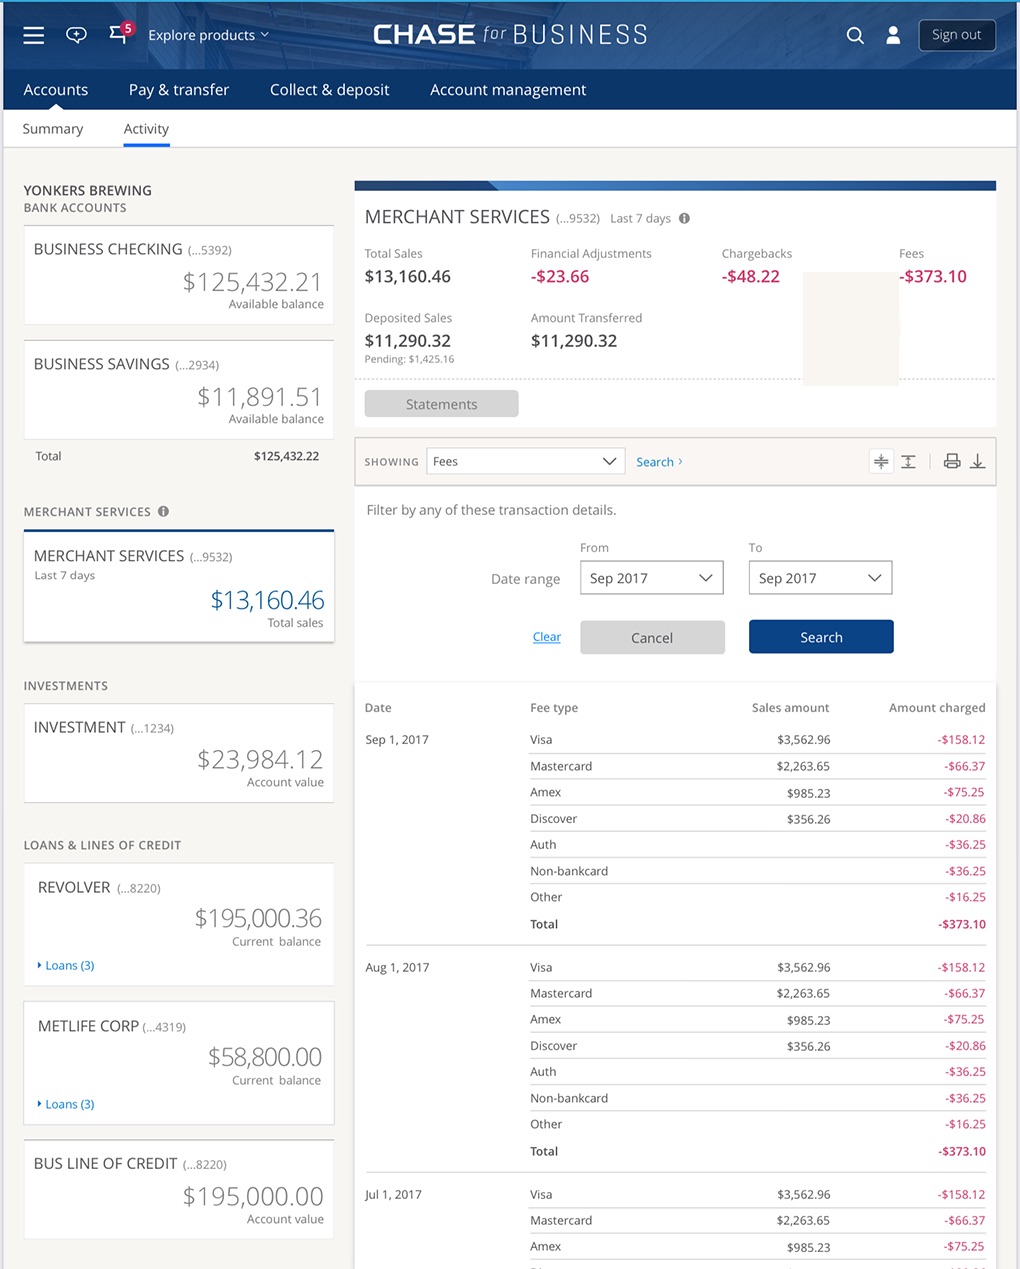Screen dimensions: 1020x1269
Task: Print the fees activity
Action: (x=952, y=461)
